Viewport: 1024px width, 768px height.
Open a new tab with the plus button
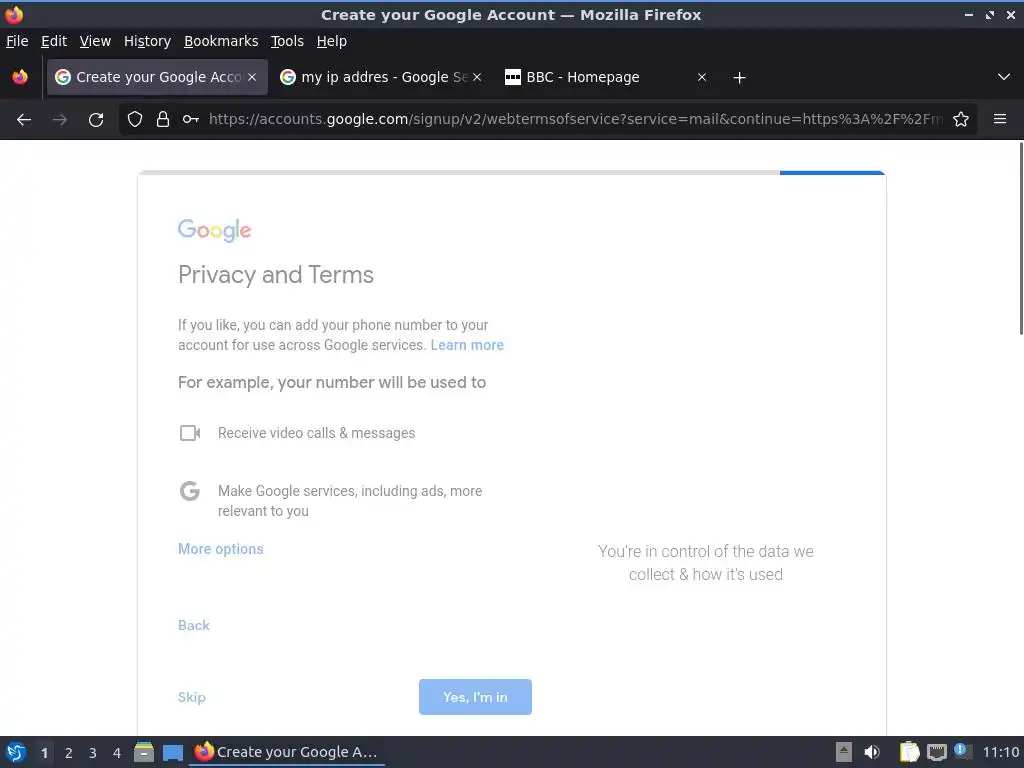click(x=739, y=78)
